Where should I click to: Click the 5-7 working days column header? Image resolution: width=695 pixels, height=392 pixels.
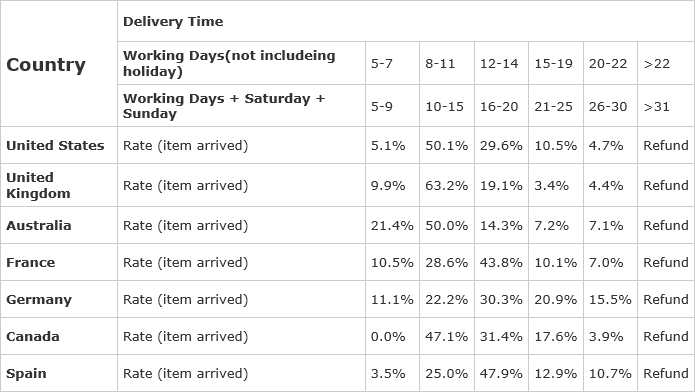point(392,63)
